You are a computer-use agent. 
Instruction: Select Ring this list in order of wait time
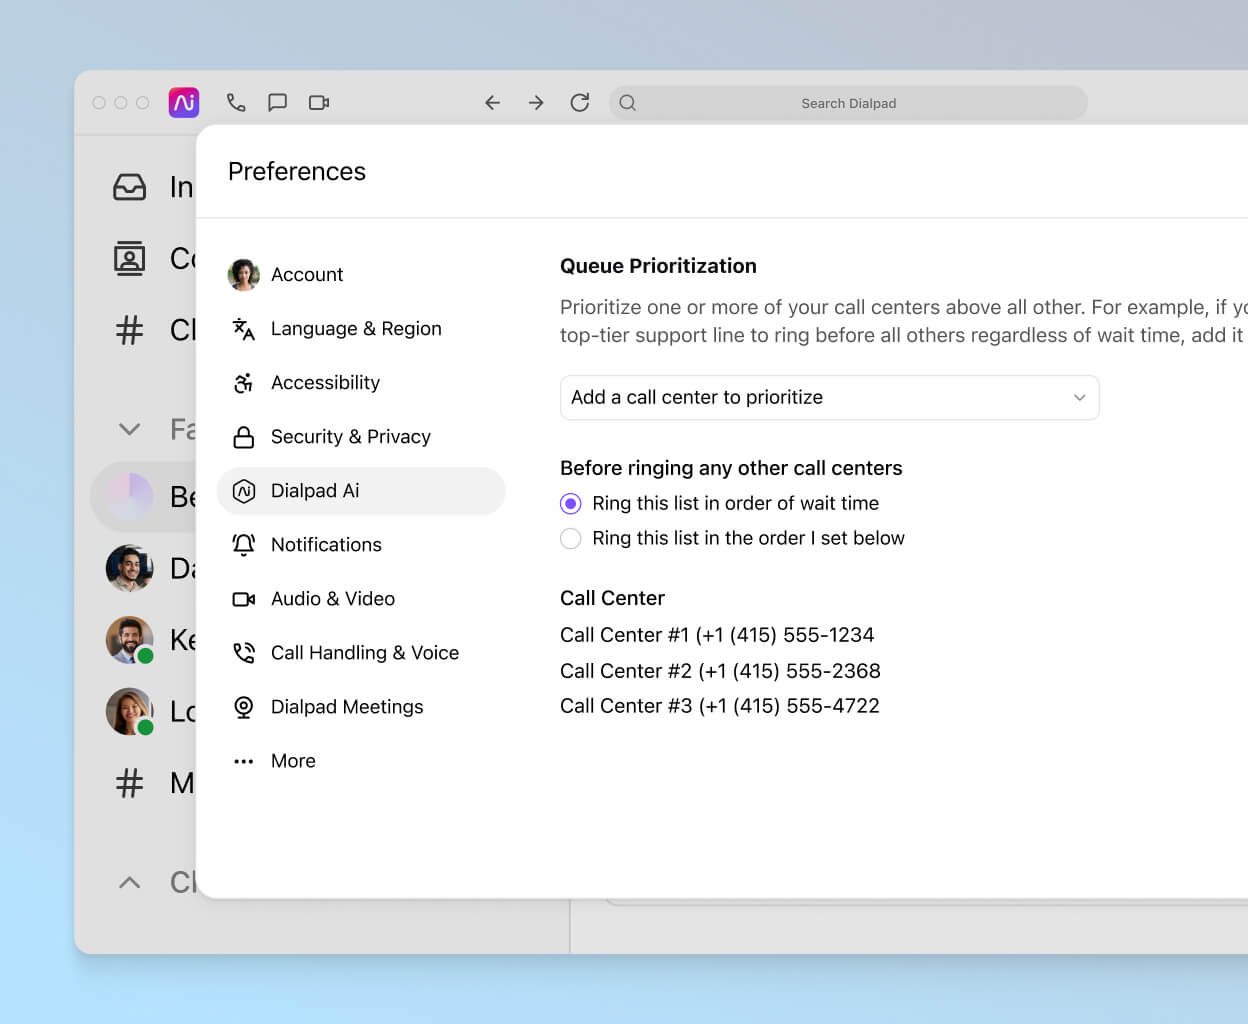[570, 503]
